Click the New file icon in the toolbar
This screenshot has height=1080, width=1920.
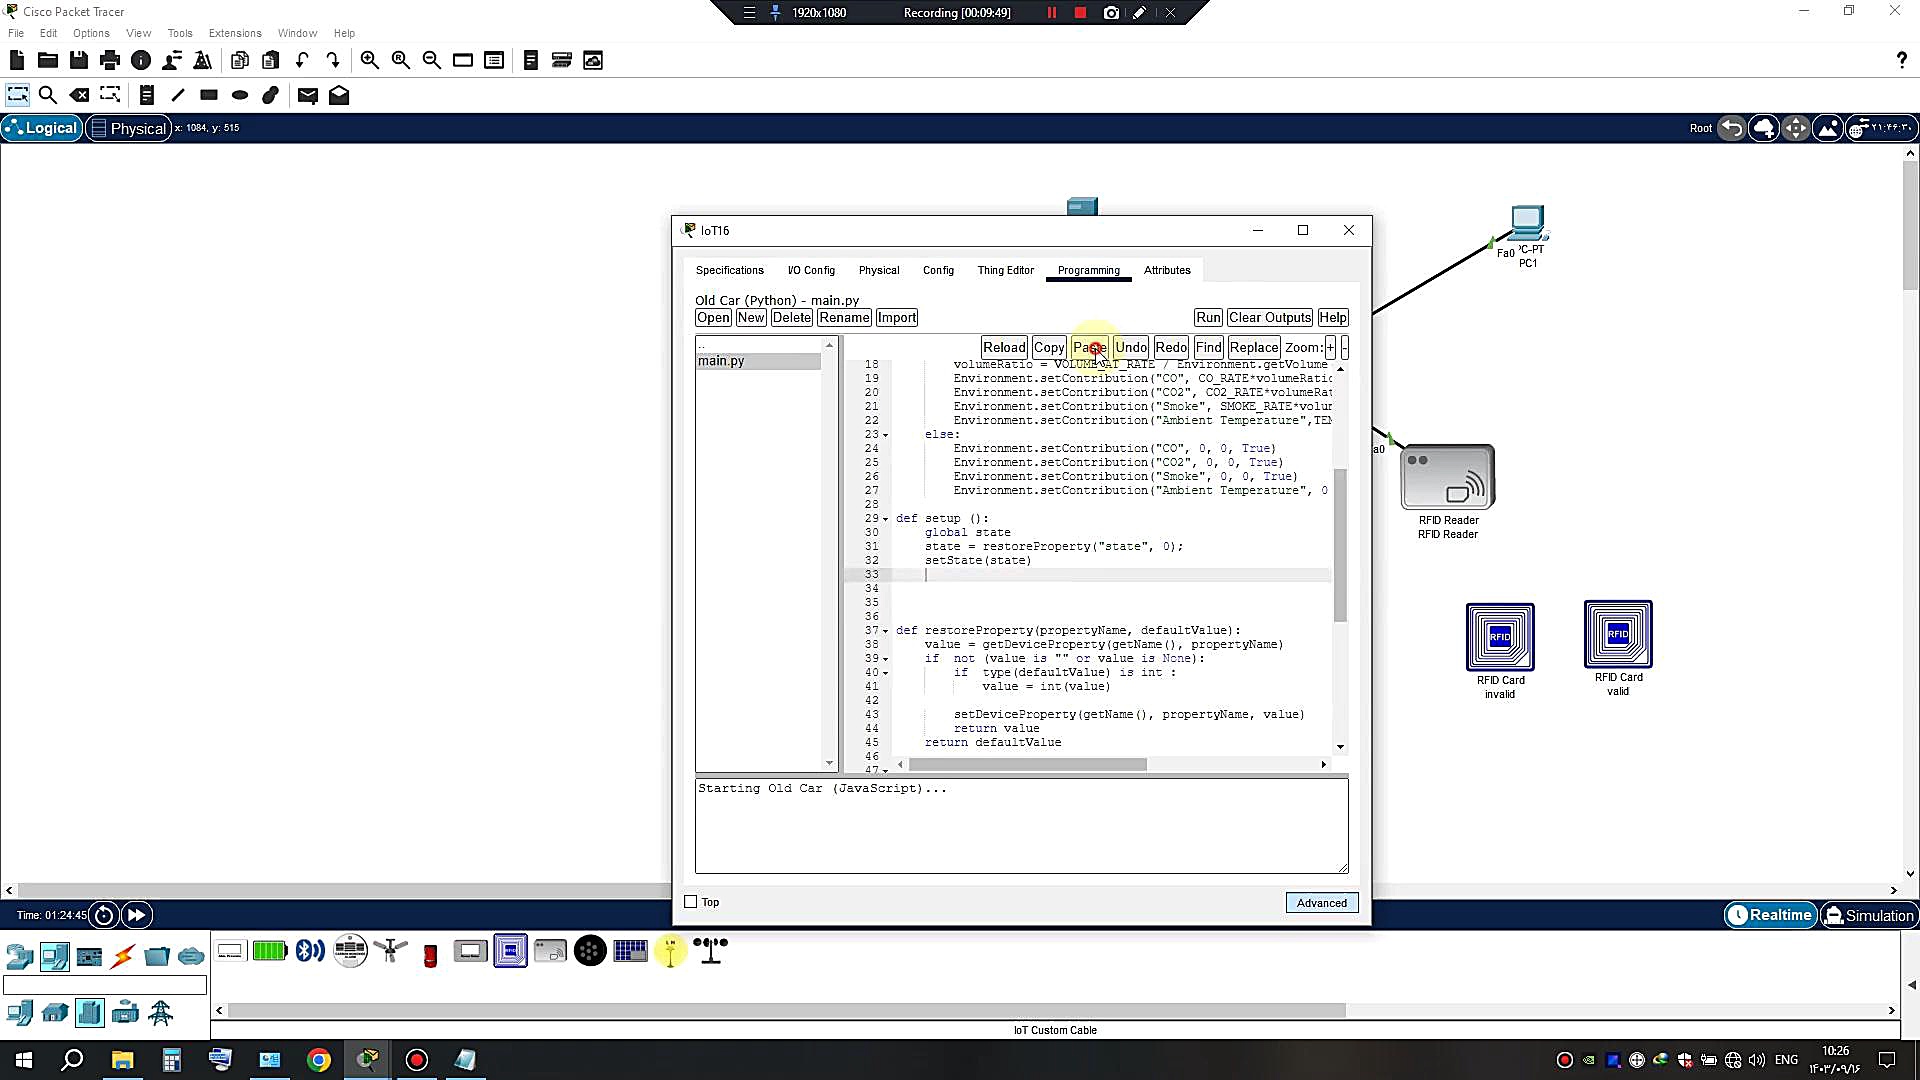point(16,60)
